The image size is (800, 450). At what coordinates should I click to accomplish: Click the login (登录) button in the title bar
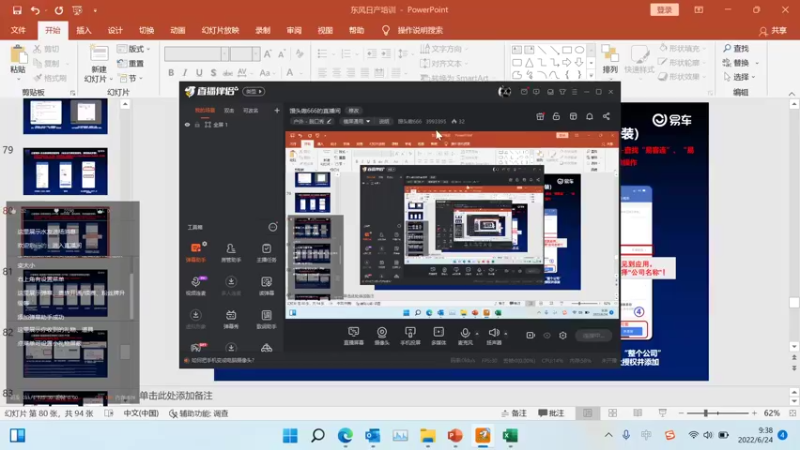pyautogui.click(x=664, y=10)
